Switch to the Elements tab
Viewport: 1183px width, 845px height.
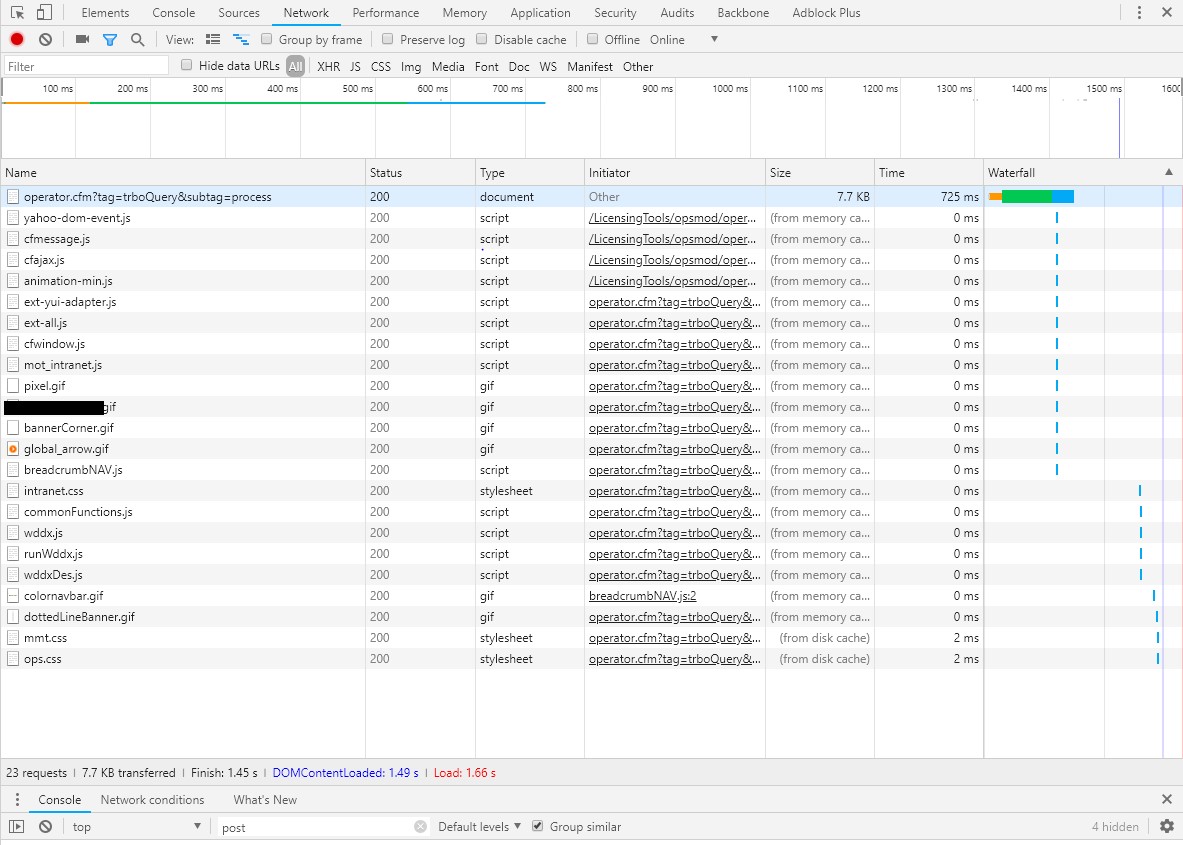pos(105,13)
